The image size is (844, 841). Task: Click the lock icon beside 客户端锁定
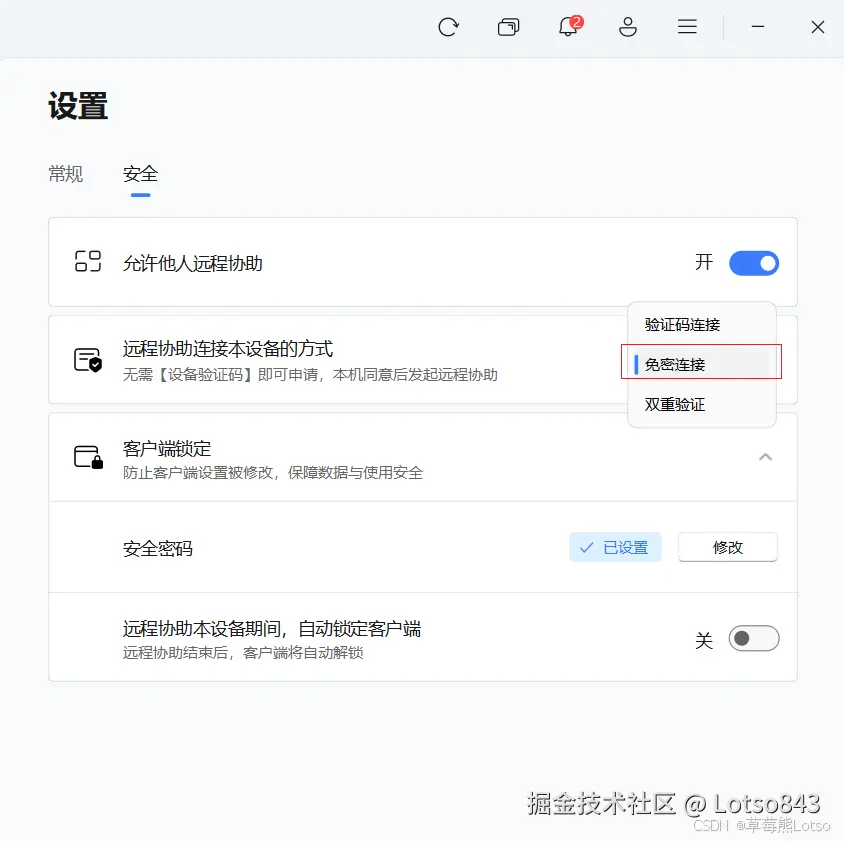click(x=89, y=456)
